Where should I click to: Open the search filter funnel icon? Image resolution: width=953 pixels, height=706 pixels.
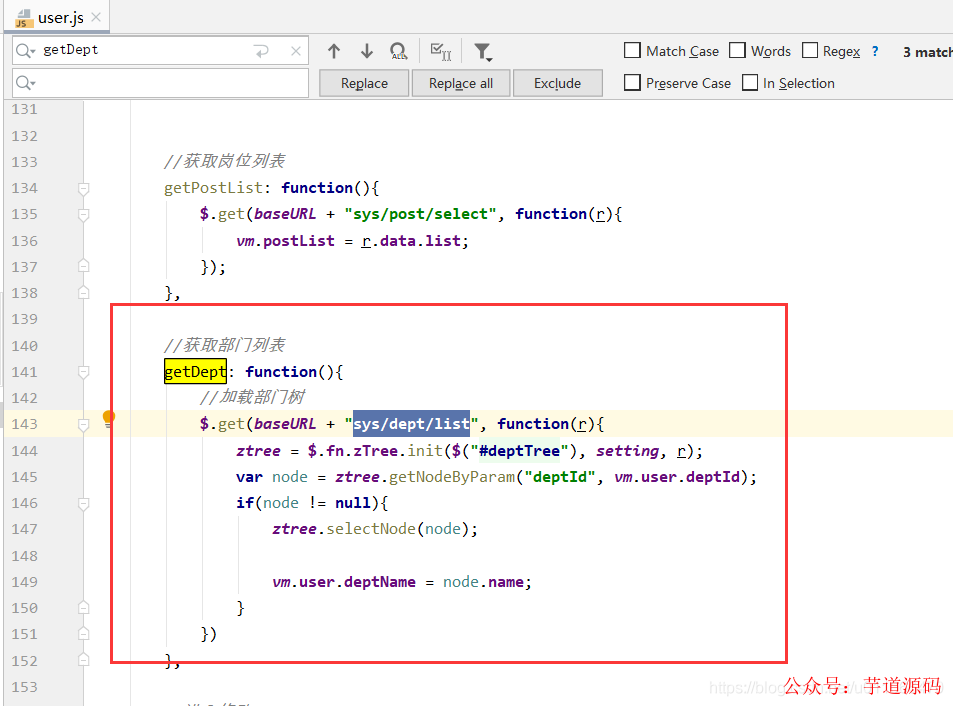(482, 51)
